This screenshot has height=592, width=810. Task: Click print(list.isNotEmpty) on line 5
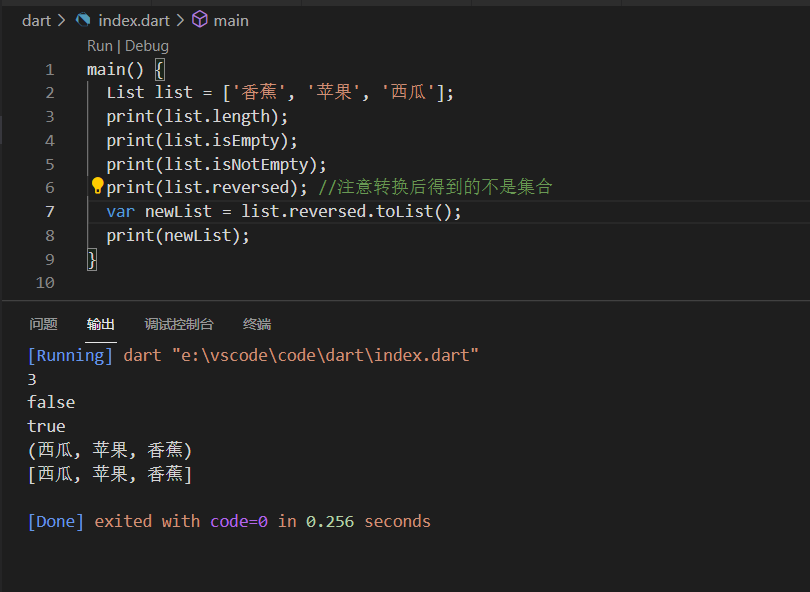pyautogui.click(x=216, y=164)
